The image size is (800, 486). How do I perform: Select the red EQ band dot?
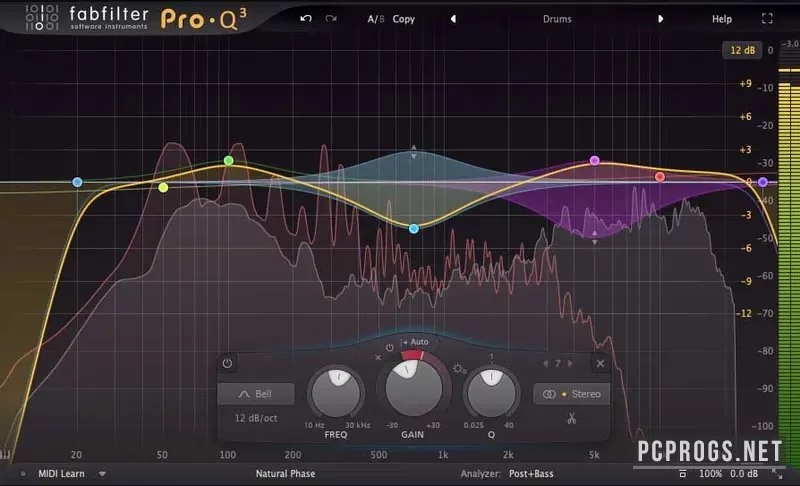pyautogui.click(x=660, y=177)
